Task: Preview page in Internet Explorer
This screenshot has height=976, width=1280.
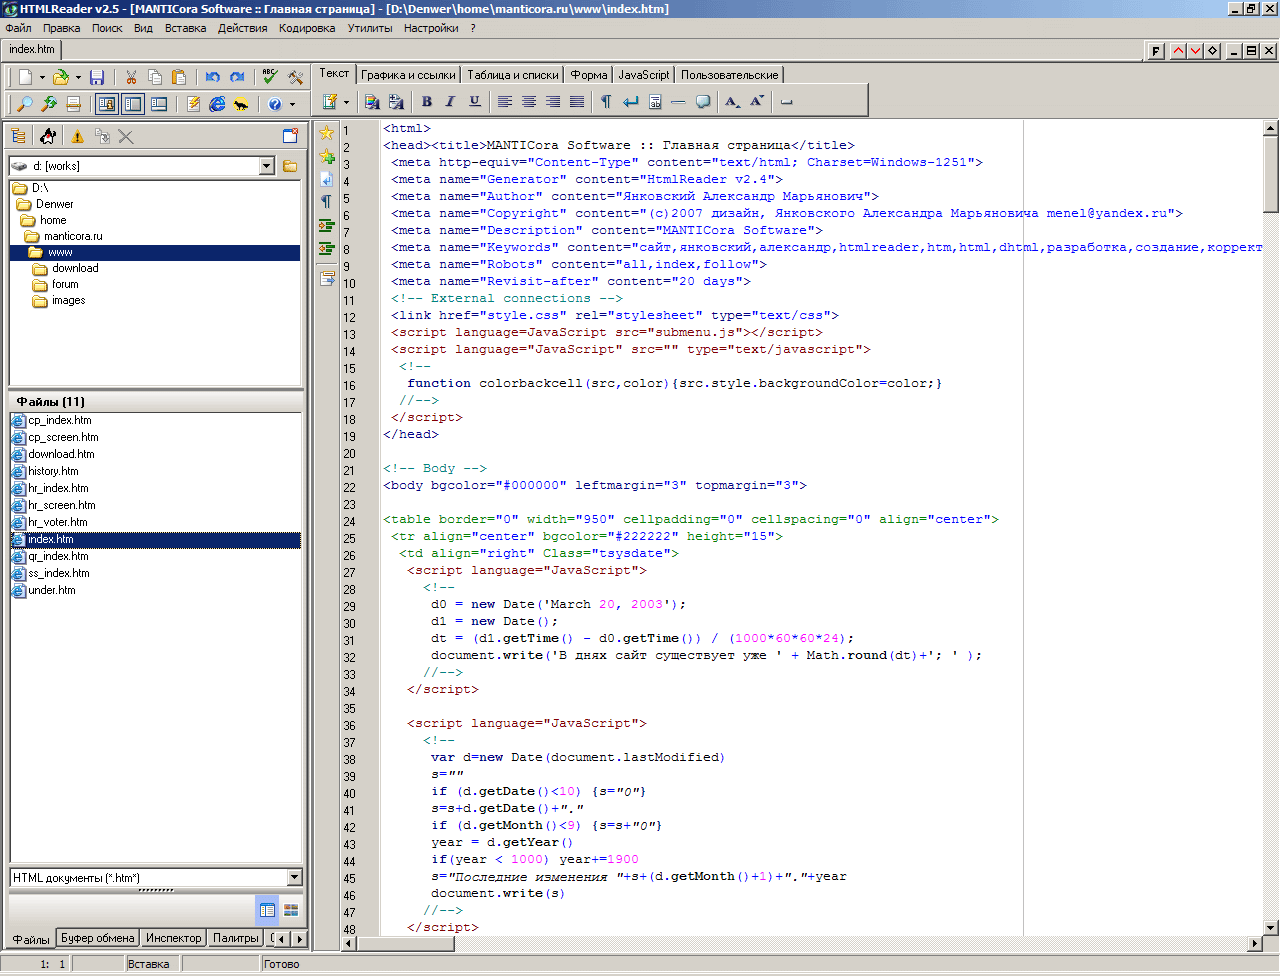Action: (x=217, y=104)
